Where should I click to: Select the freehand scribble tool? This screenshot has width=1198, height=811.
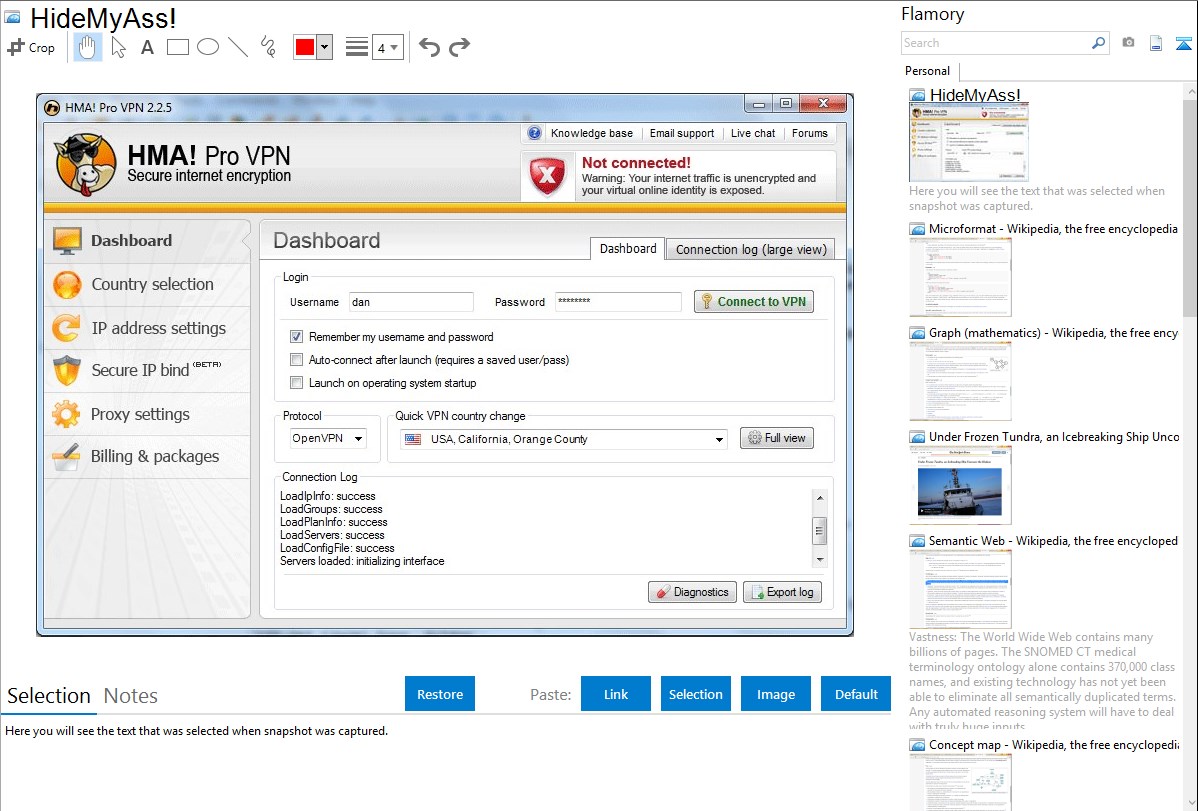tap(268, 47)
